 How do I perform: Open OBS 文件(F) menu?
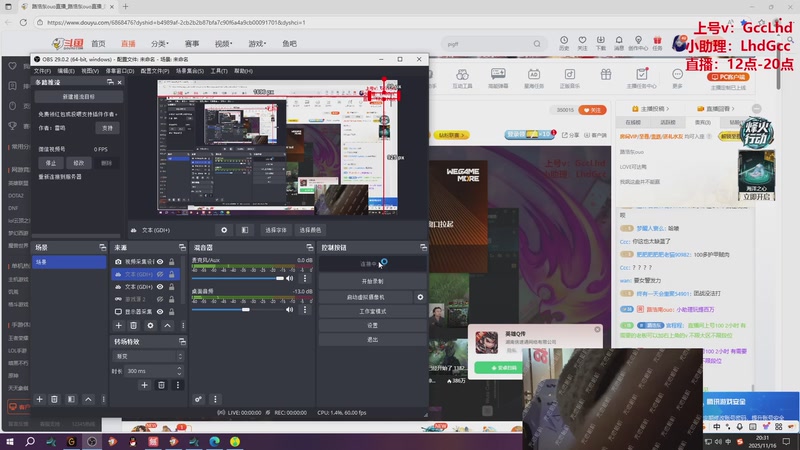pos(42,71)
